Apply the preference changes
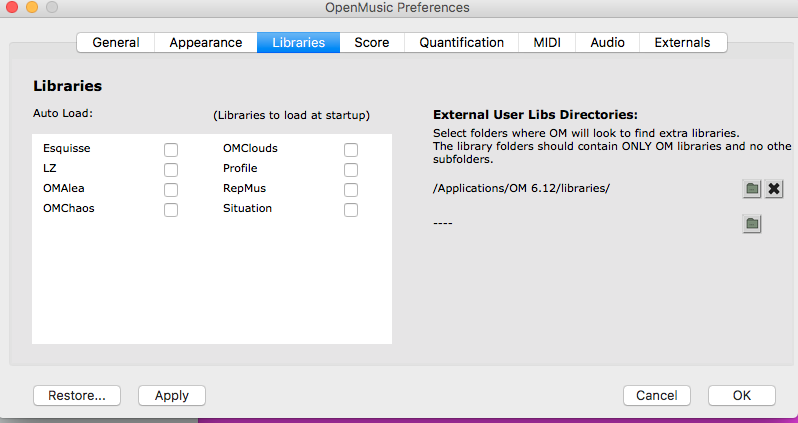Viewport: 798px width, 423px height. click(172, 396)
